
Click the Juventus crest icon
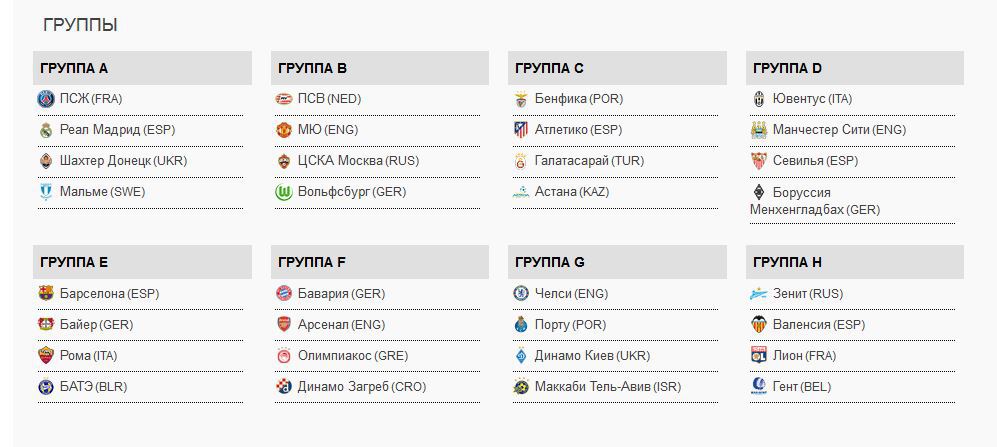(759, 99)
